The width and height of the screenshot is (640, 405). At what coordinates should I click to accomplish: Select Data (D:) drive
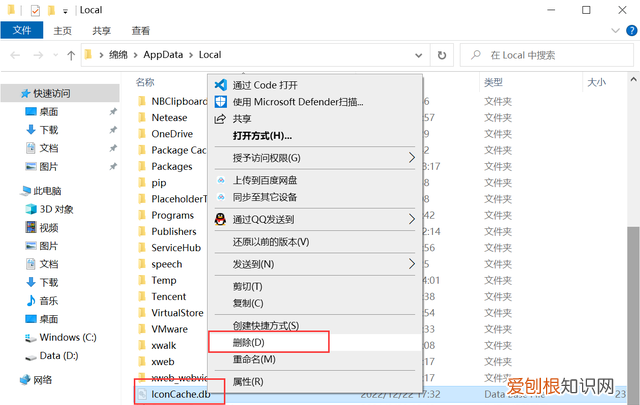(x=52, y=356)
